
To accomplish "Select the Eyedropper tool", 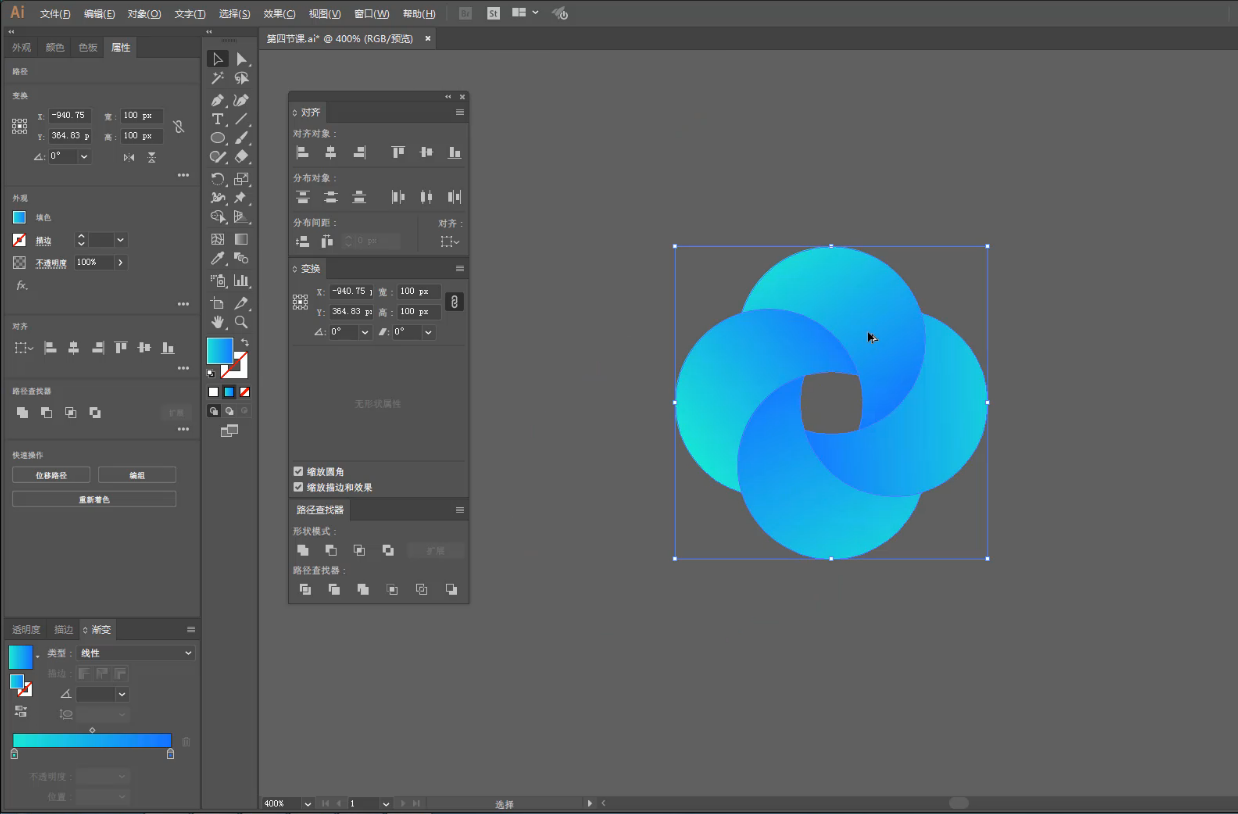I will [218, 259].
